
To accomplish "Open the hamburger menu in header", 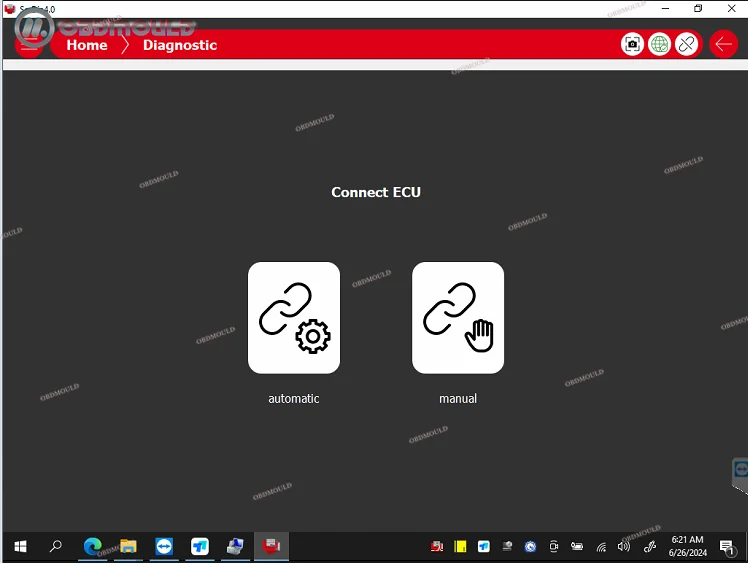I will 30,45.
